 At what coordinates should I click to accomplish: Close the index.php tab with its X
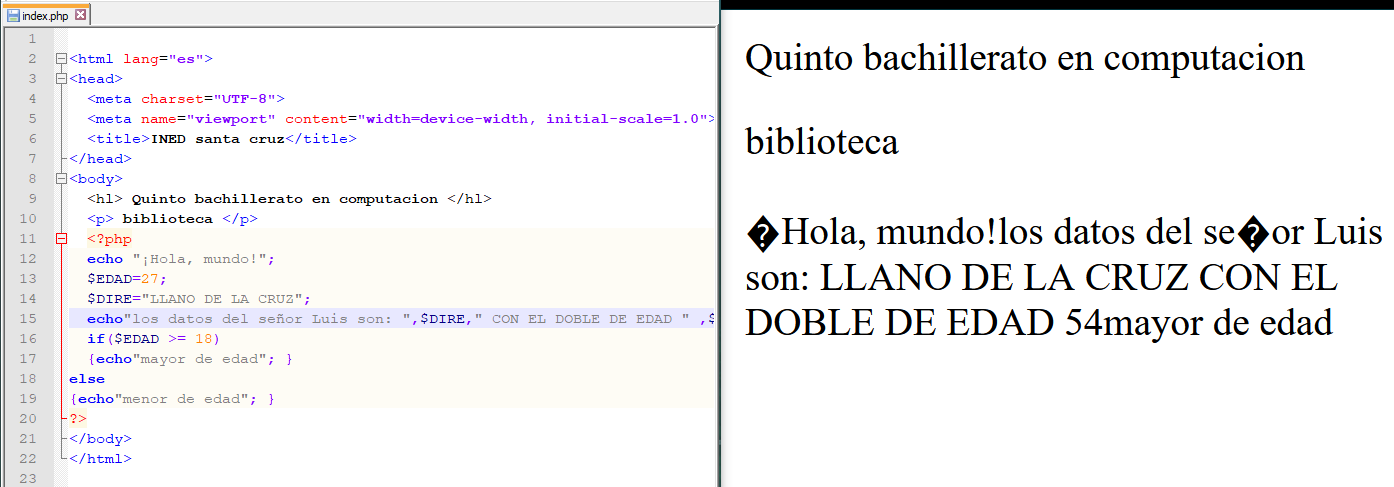(x=81, y=16)
